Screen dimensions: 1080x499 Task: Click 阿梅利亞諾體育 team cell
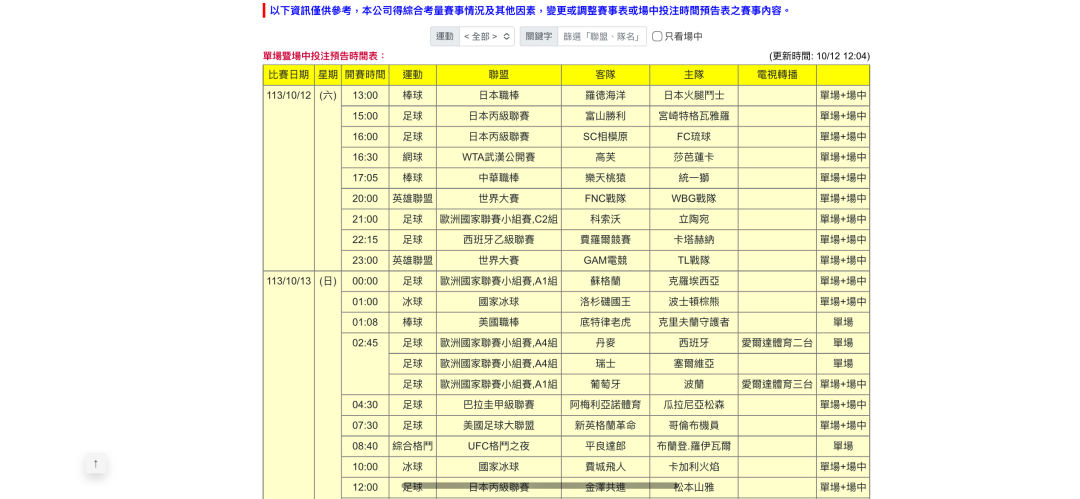(605, 405)
